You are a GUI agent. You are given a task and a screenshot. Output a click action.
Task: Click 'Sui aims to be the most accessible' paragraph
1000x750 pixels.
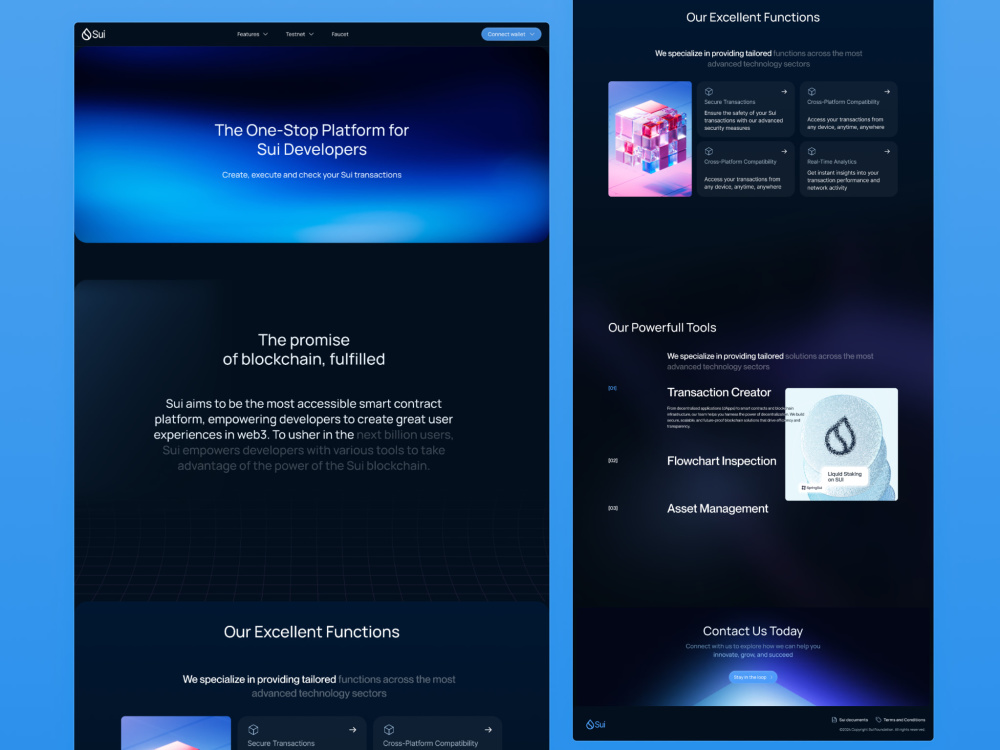(x=304, y=435)
